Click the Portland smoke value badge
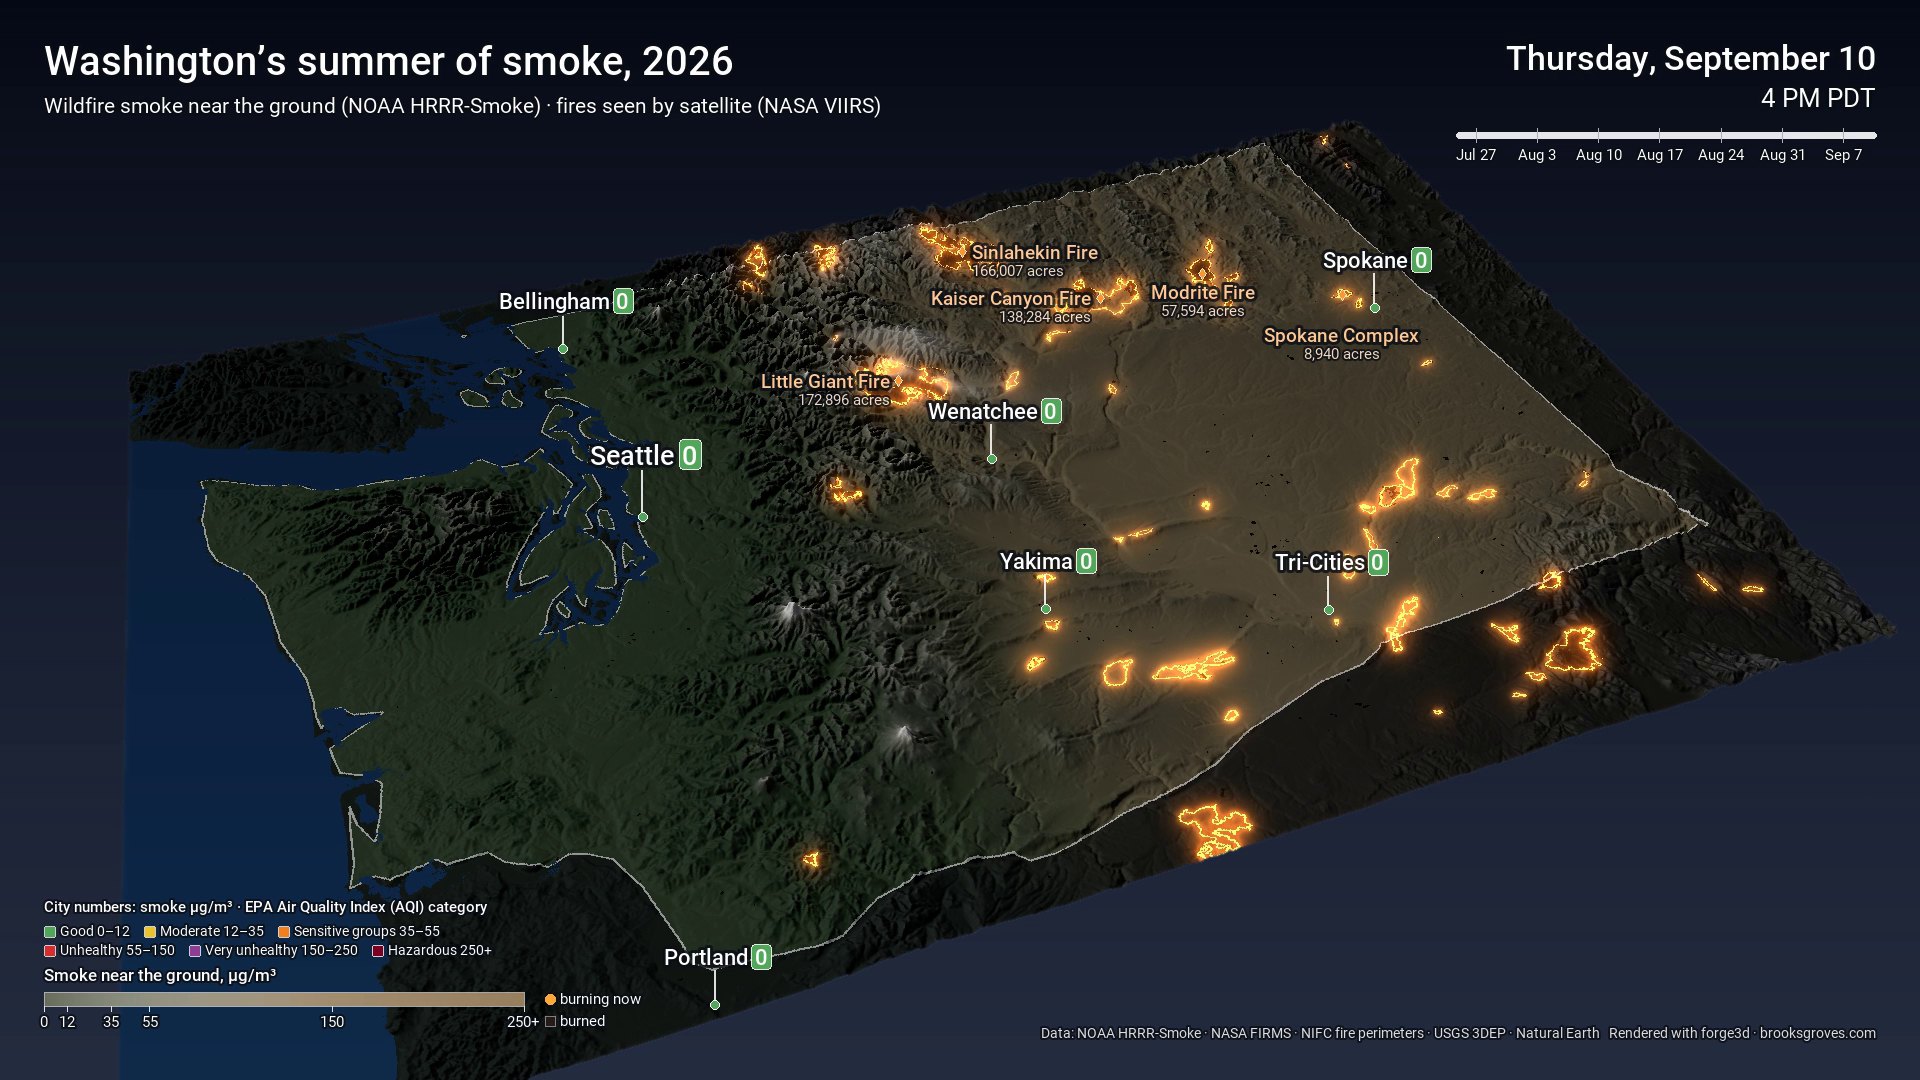Screen dimensions: 1920x1080 761,958
